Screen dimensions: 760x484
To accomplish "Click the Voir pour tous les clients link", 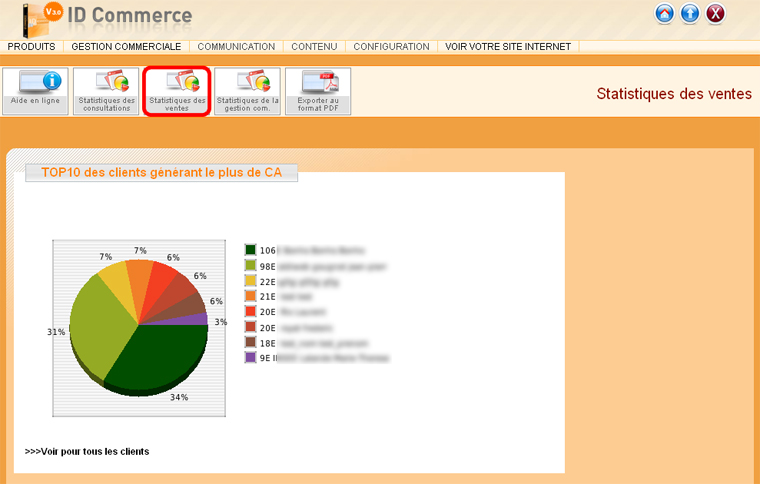I will point(87,452).
